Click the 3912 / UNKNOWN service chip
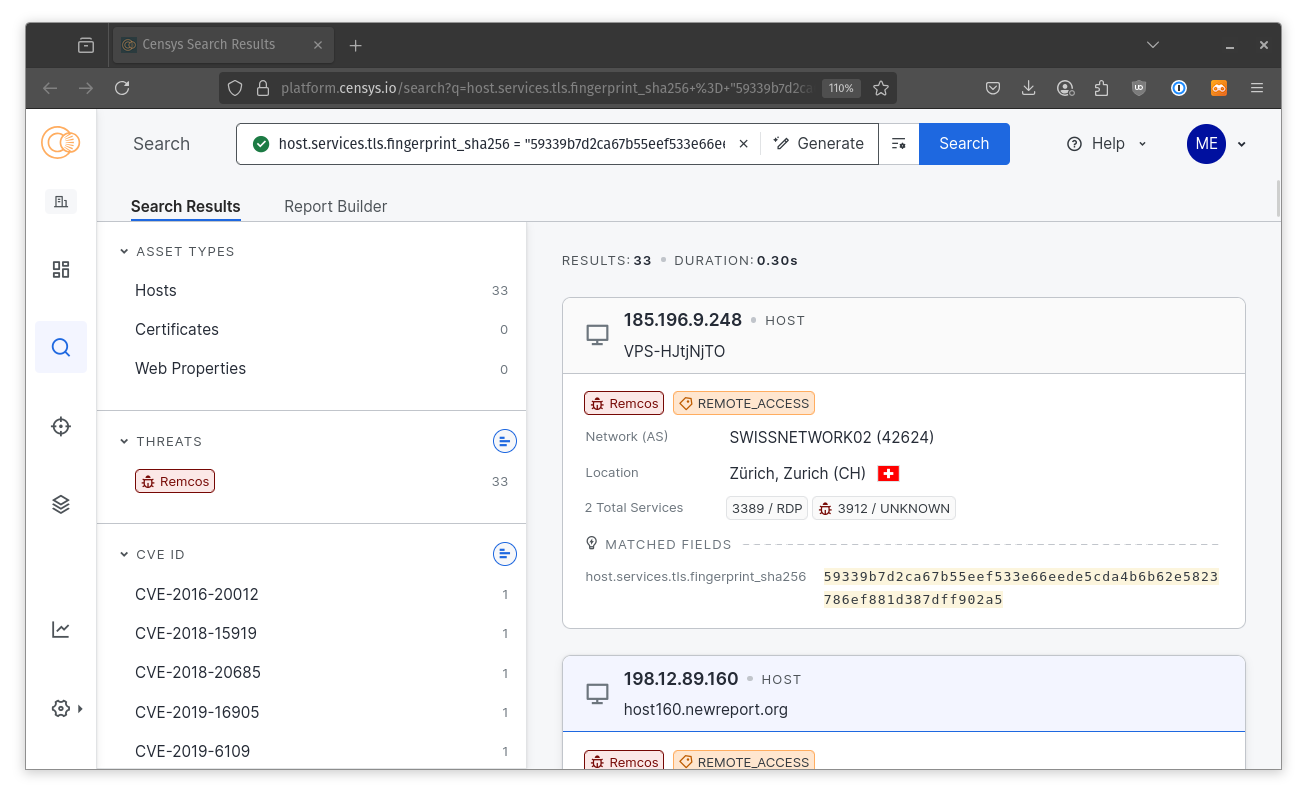This screenshot has width=1307, height=798. 884,508
